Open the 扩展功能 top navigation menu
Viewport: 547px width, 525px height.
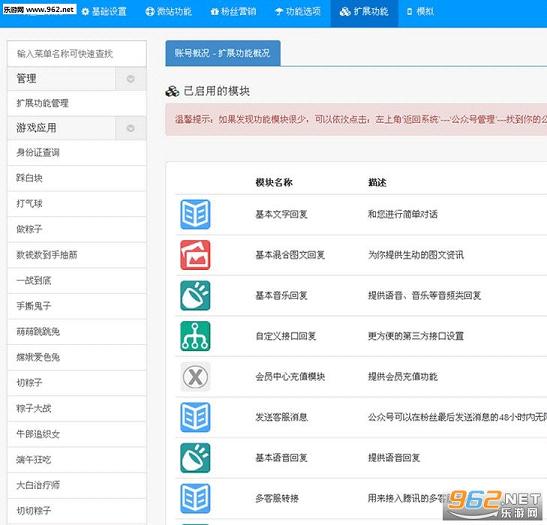[x=364, y=12]
